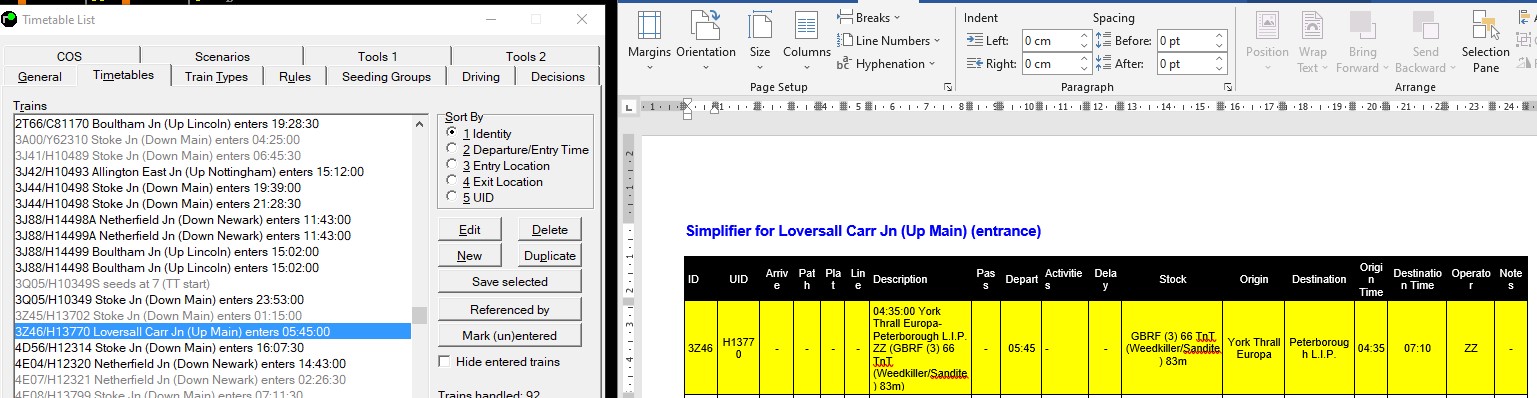Click the Trains list vertical scrollbar

click(419, 256)
